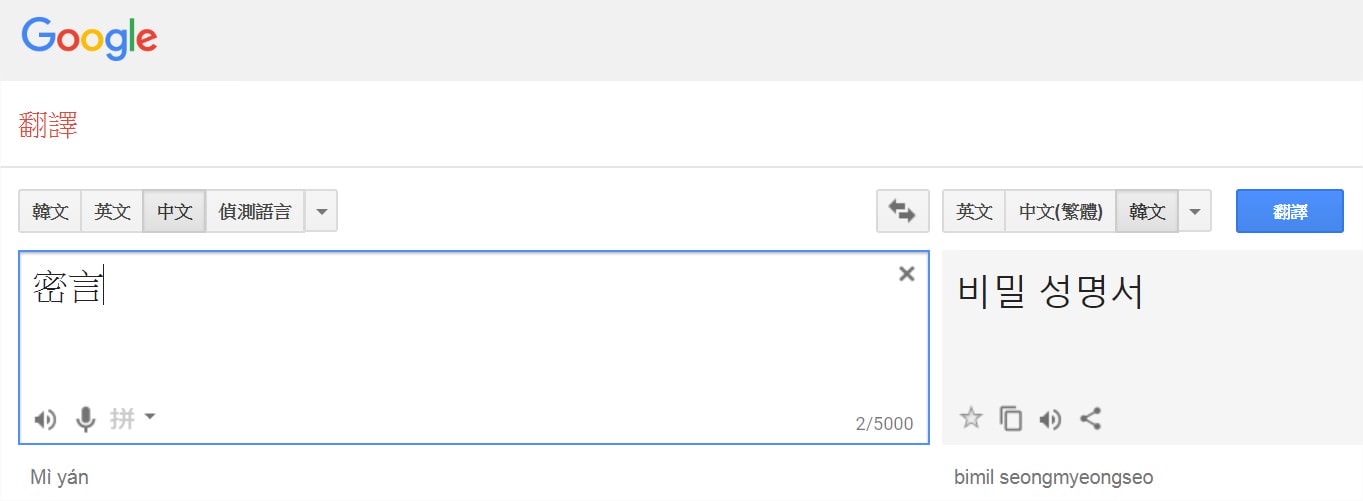Select 韓文 as source language
The width and height of the screenshot is (1363, 501).
(x=50, y=211)
